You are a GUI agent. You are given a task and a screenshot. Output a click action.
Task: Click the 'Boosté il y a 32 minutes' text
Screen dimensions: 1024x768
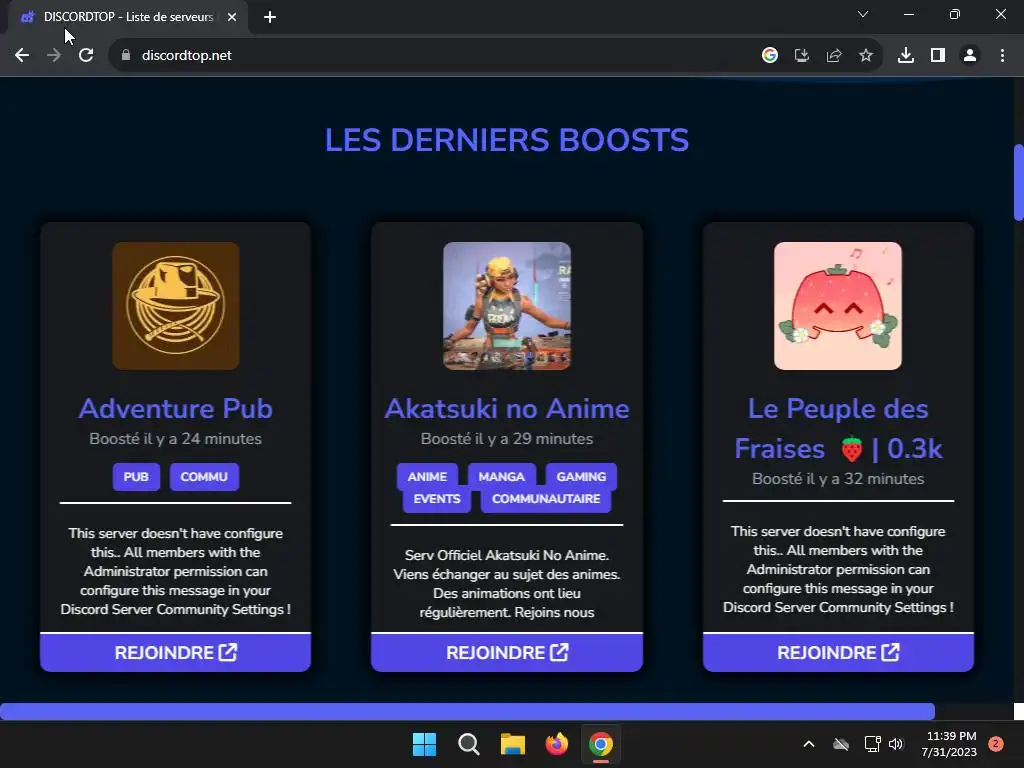click(x=838, y=479)
